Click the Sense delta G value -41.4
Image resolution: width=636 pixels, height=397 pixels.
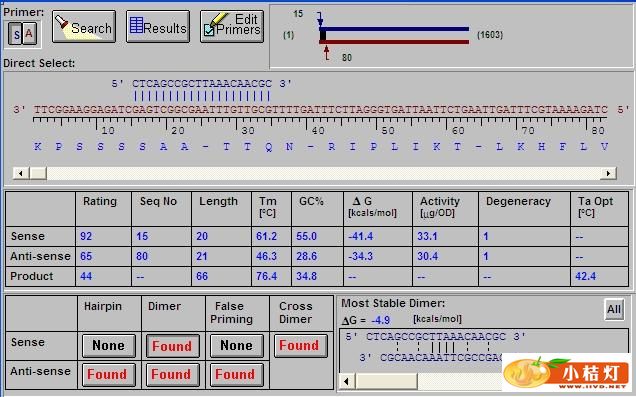(361, 236)
